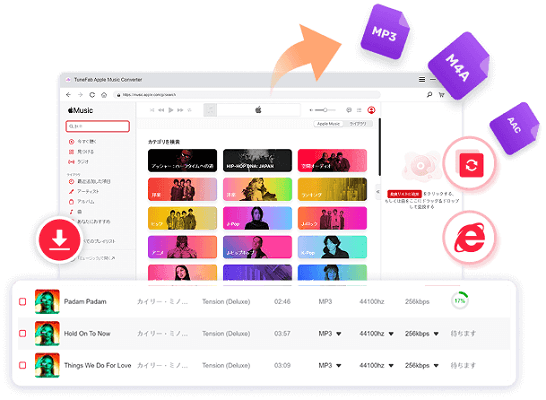Open MP3 format dropdown for Hold On To Now
546x400 pixels.
coord(330,334)
